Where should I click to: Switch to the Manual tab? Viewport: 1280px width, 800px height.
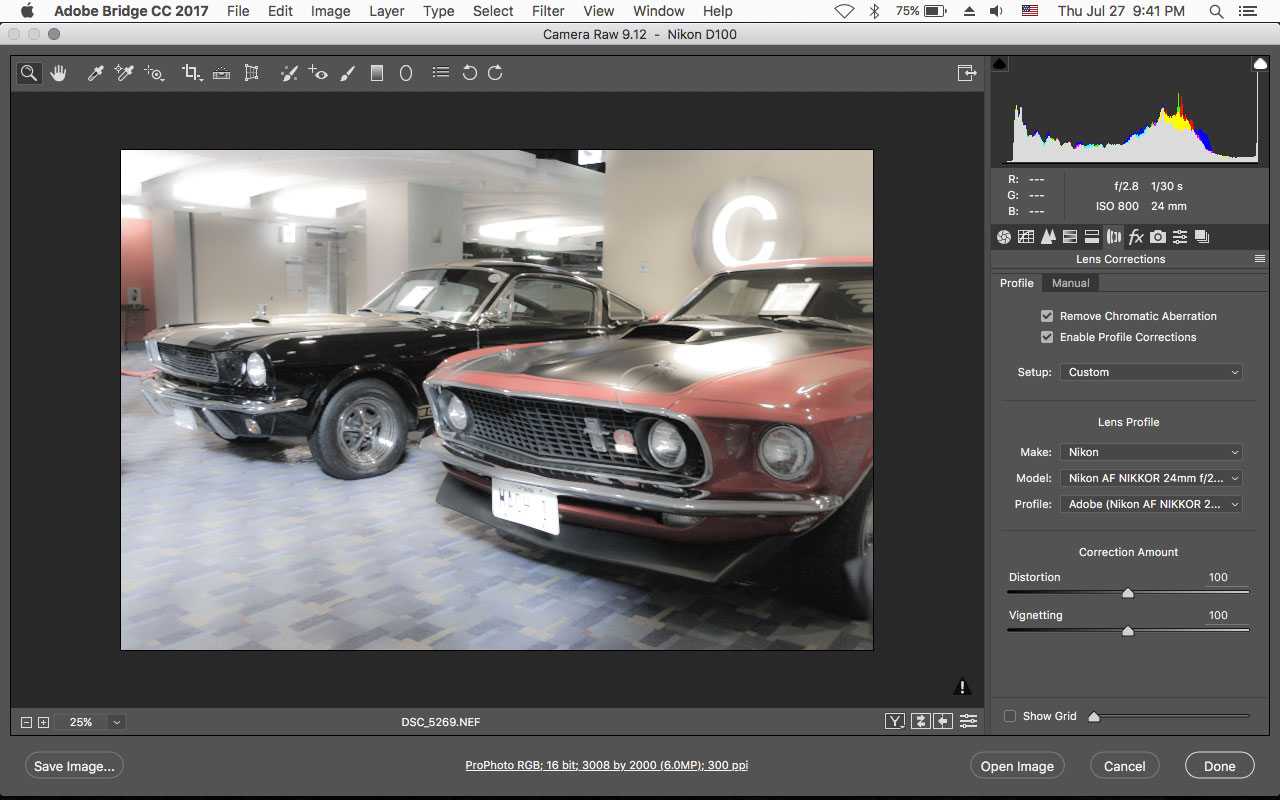(x=1070, y=283)
